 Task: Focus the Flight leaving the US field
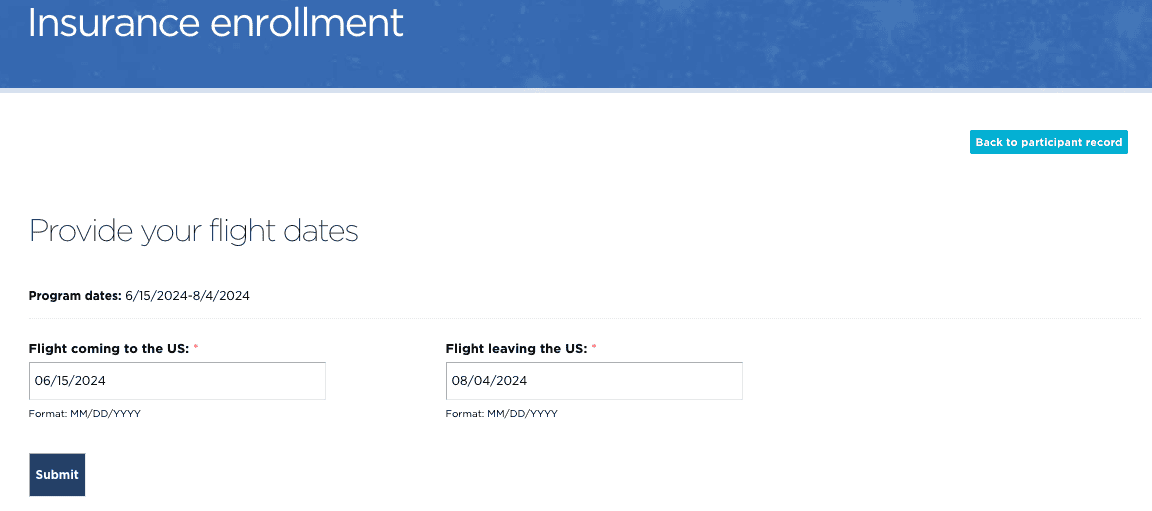(x=594, y=381)
